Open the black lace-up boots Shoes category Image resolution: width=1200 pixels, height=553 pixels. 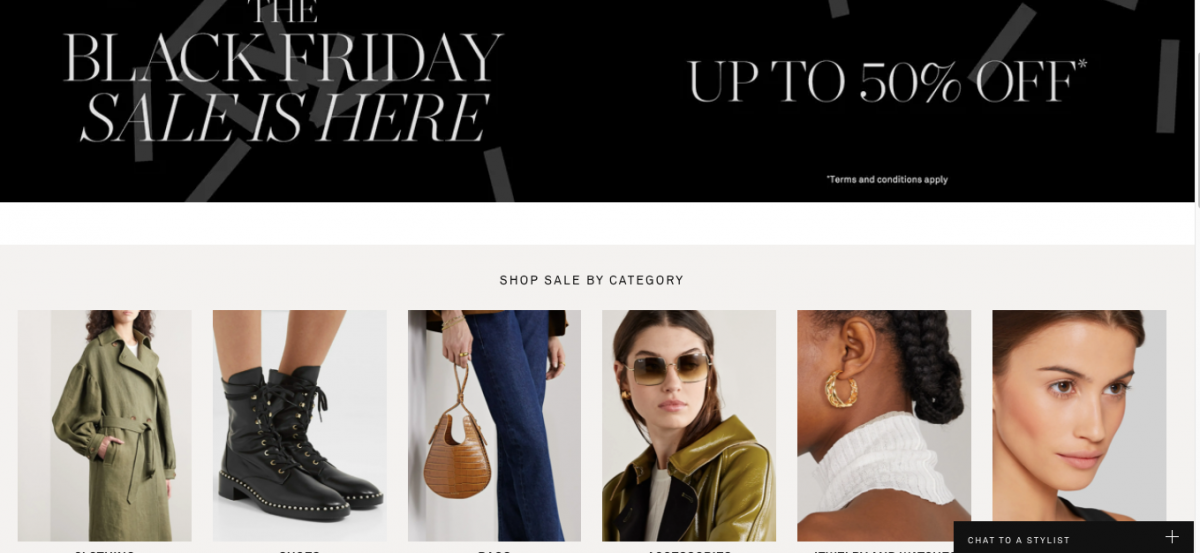click(x=299, y=425)
